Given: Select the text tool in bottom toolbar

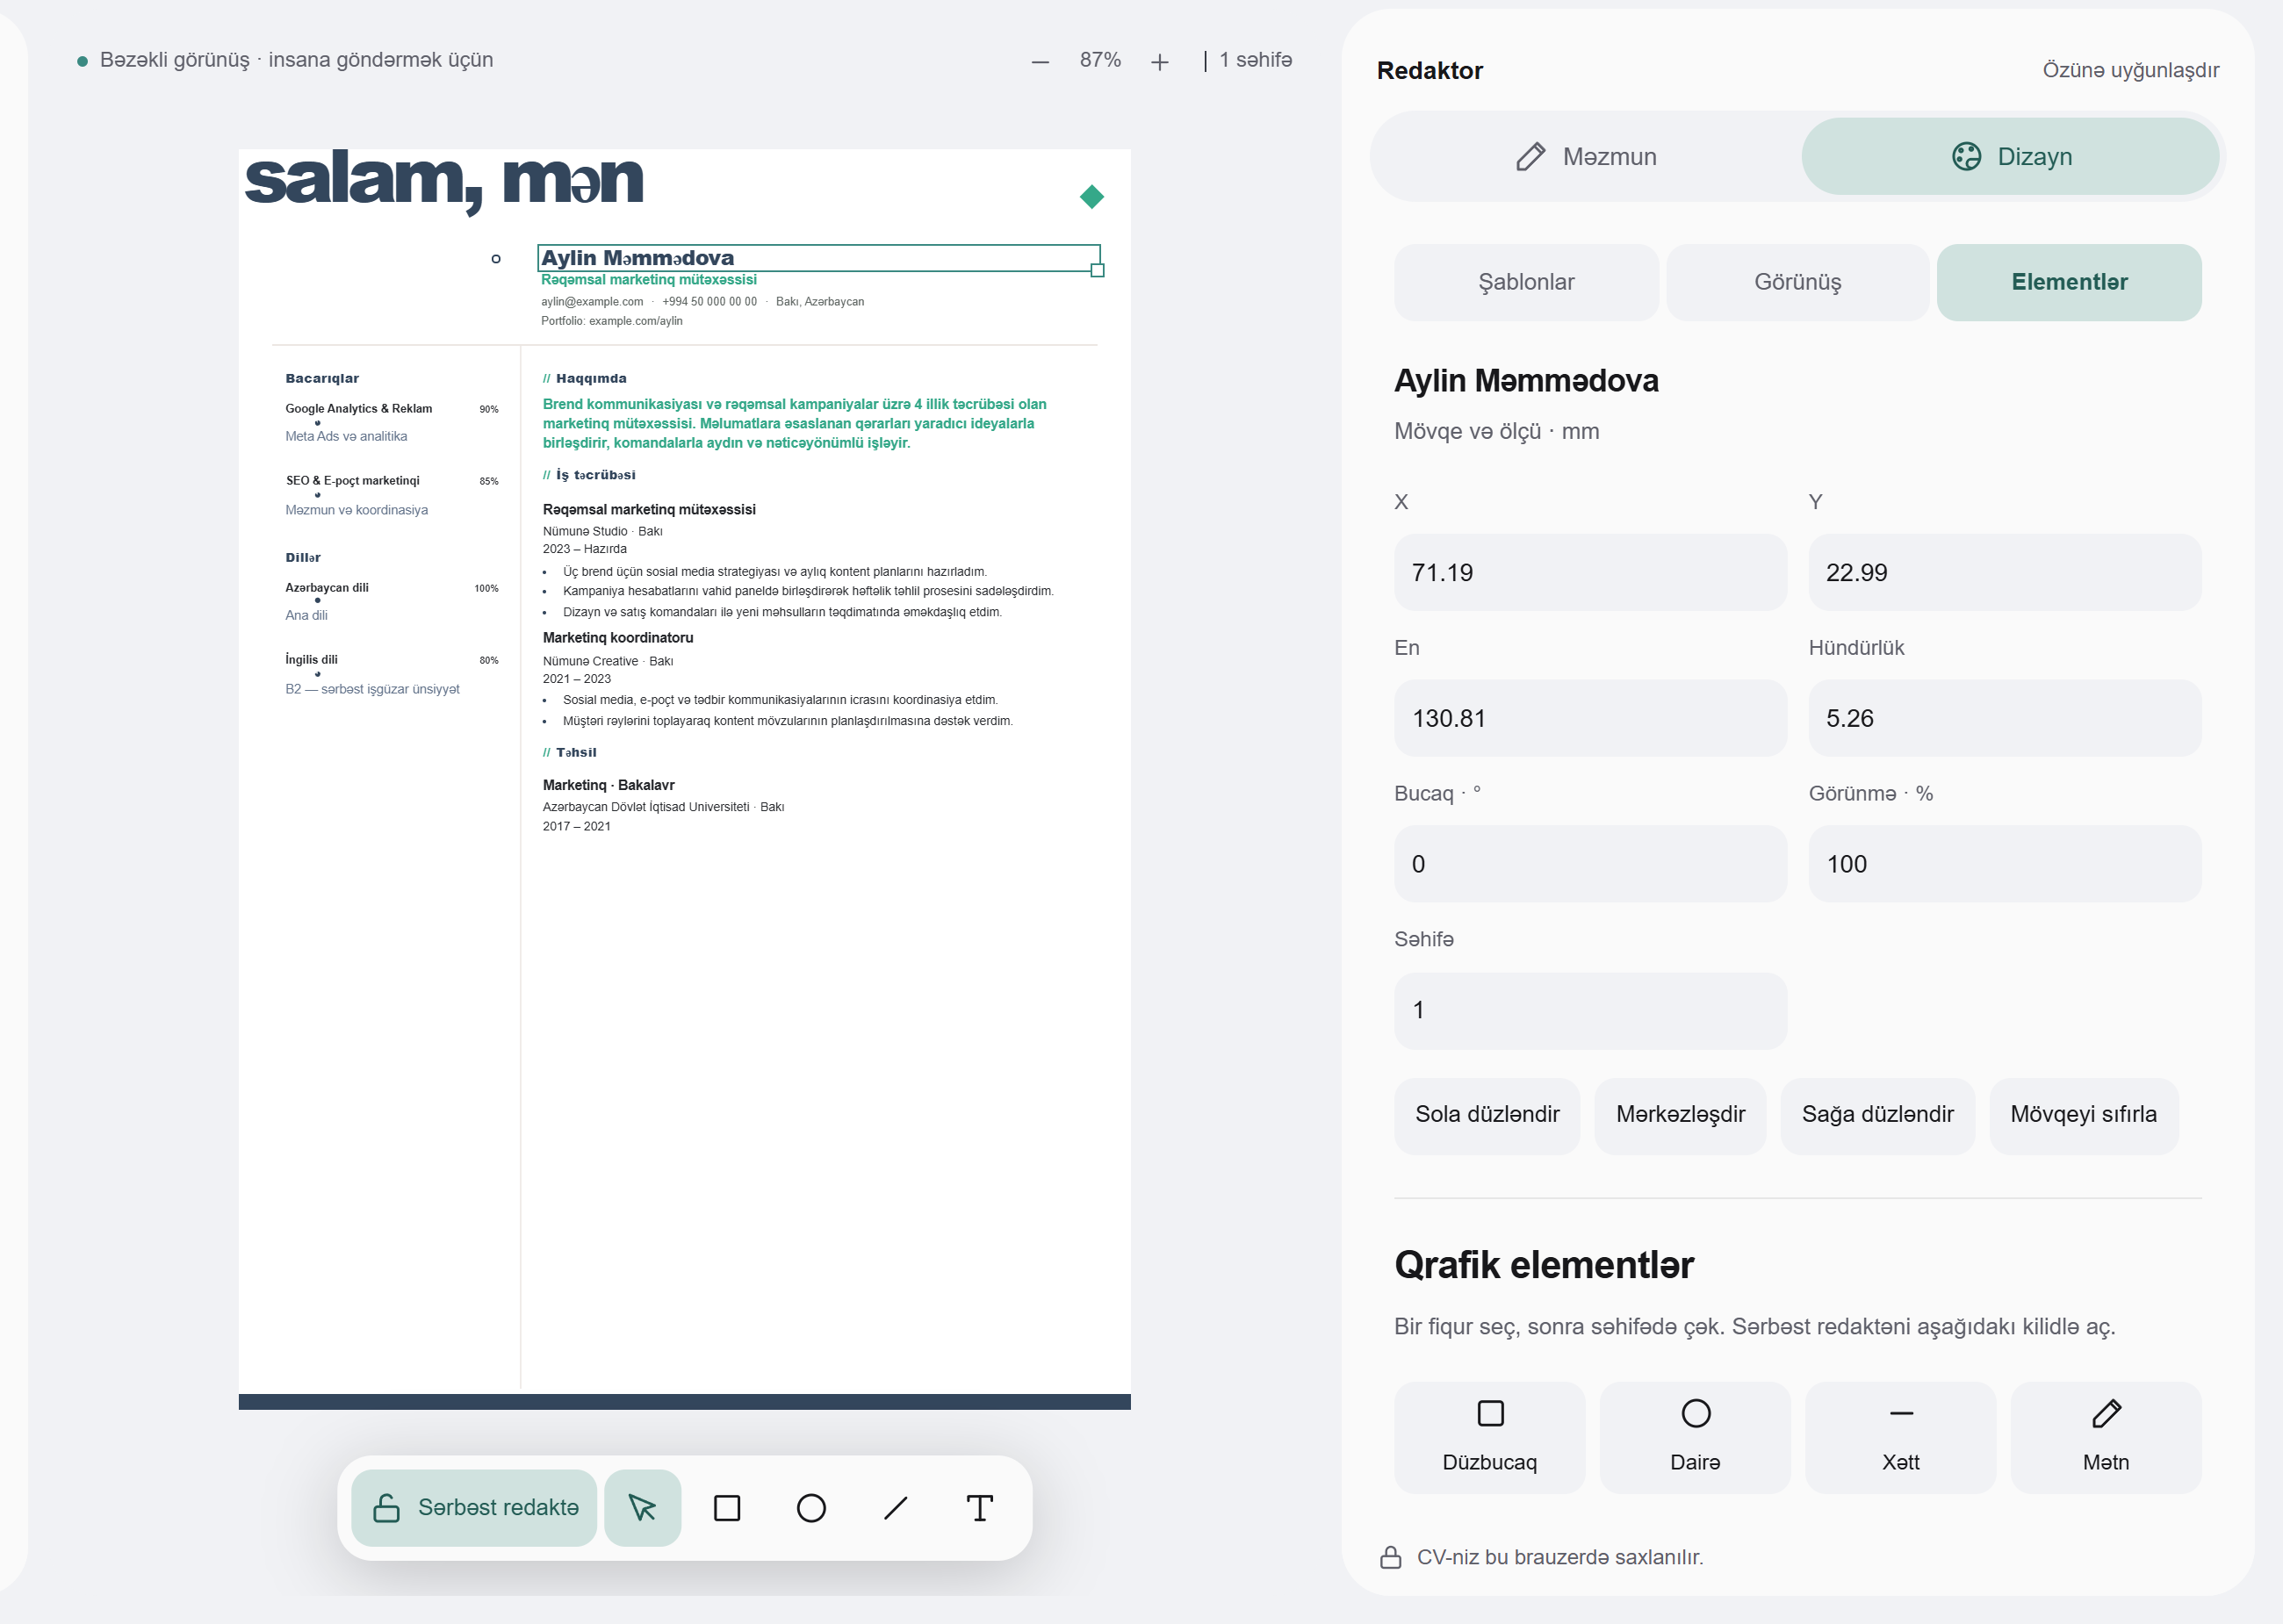Looking at the screenshot, I should tap(980, 1507).
